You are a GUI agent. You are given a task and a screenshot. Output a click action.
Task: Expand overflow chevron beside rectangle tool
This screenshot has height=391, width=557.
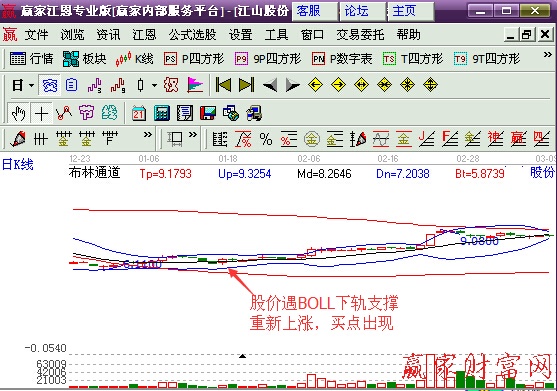[193, 135]
